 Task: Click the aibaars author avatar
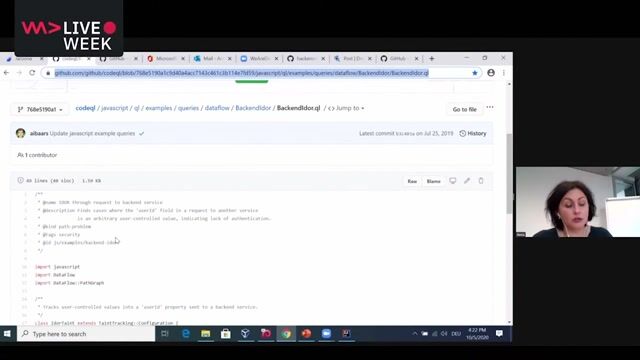[x=20, y=133]
